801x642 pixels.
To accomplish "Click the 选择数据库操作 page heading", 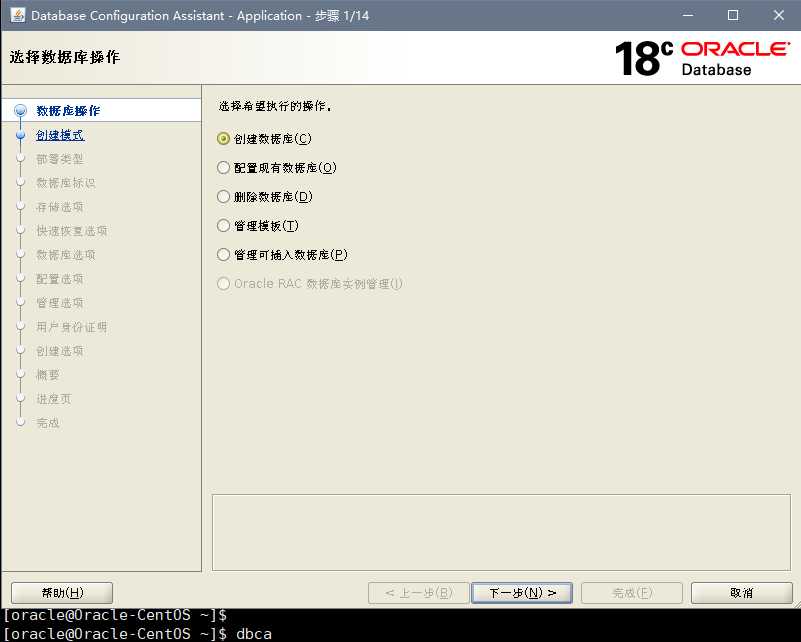I will point(64,57).
